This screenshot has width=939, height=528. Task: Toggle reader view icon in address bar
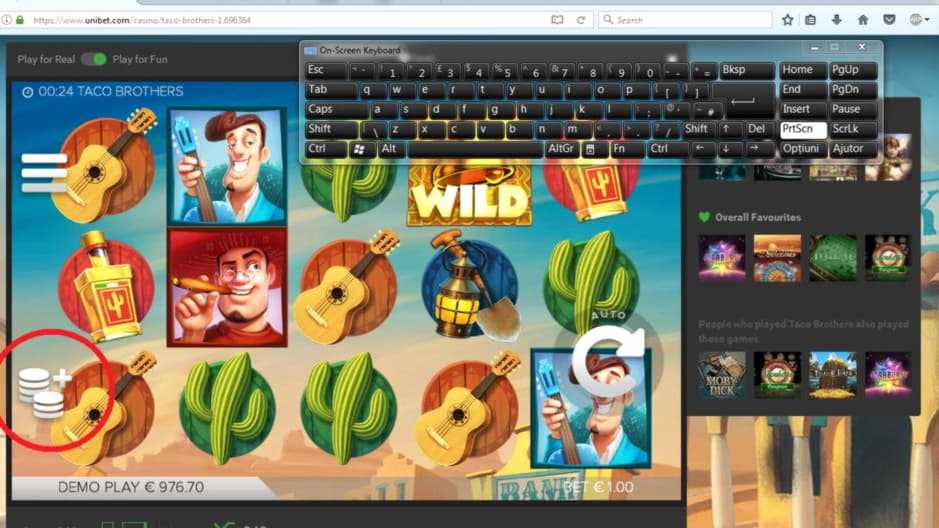[x=557, y=20]
